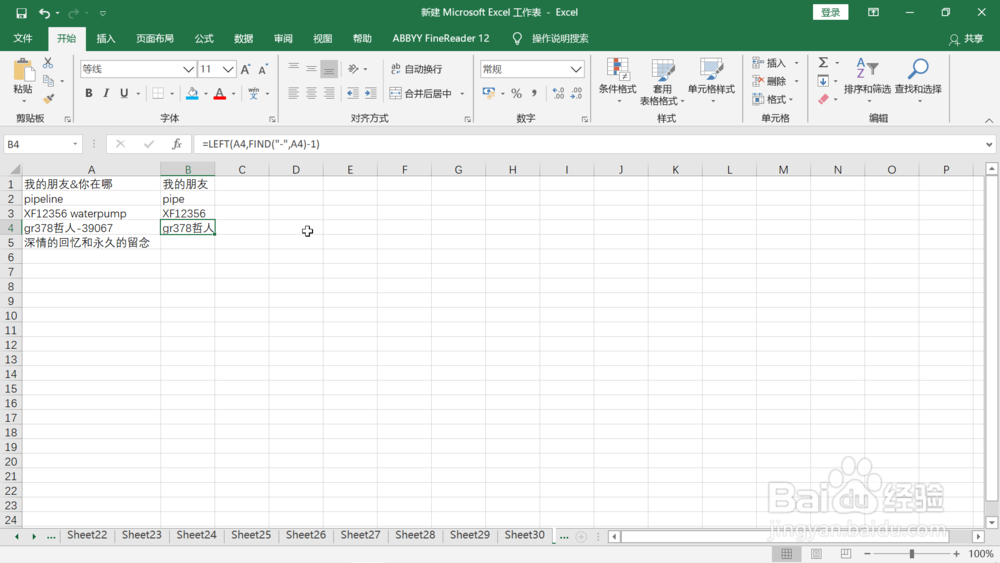Set vertical alignment to top
Screen dimensions: 1000x563
[x=293, y=68]
